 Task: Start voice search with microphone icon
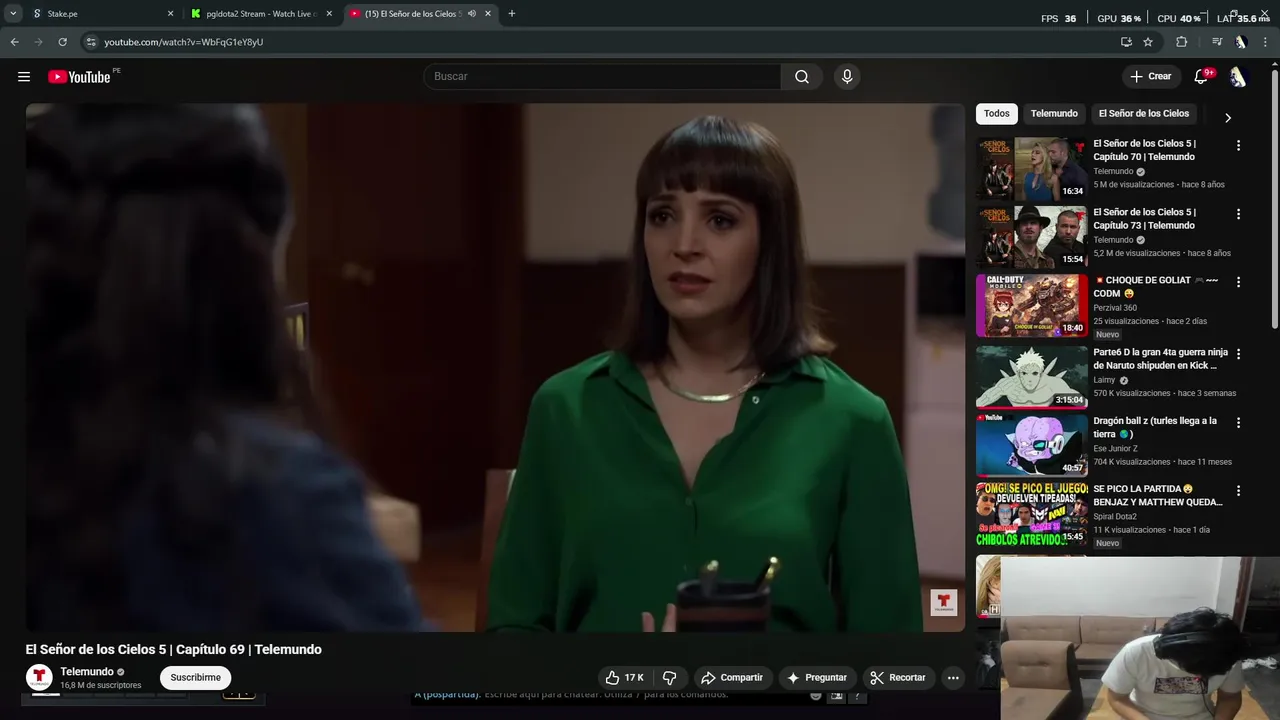[x=847, y=77]
